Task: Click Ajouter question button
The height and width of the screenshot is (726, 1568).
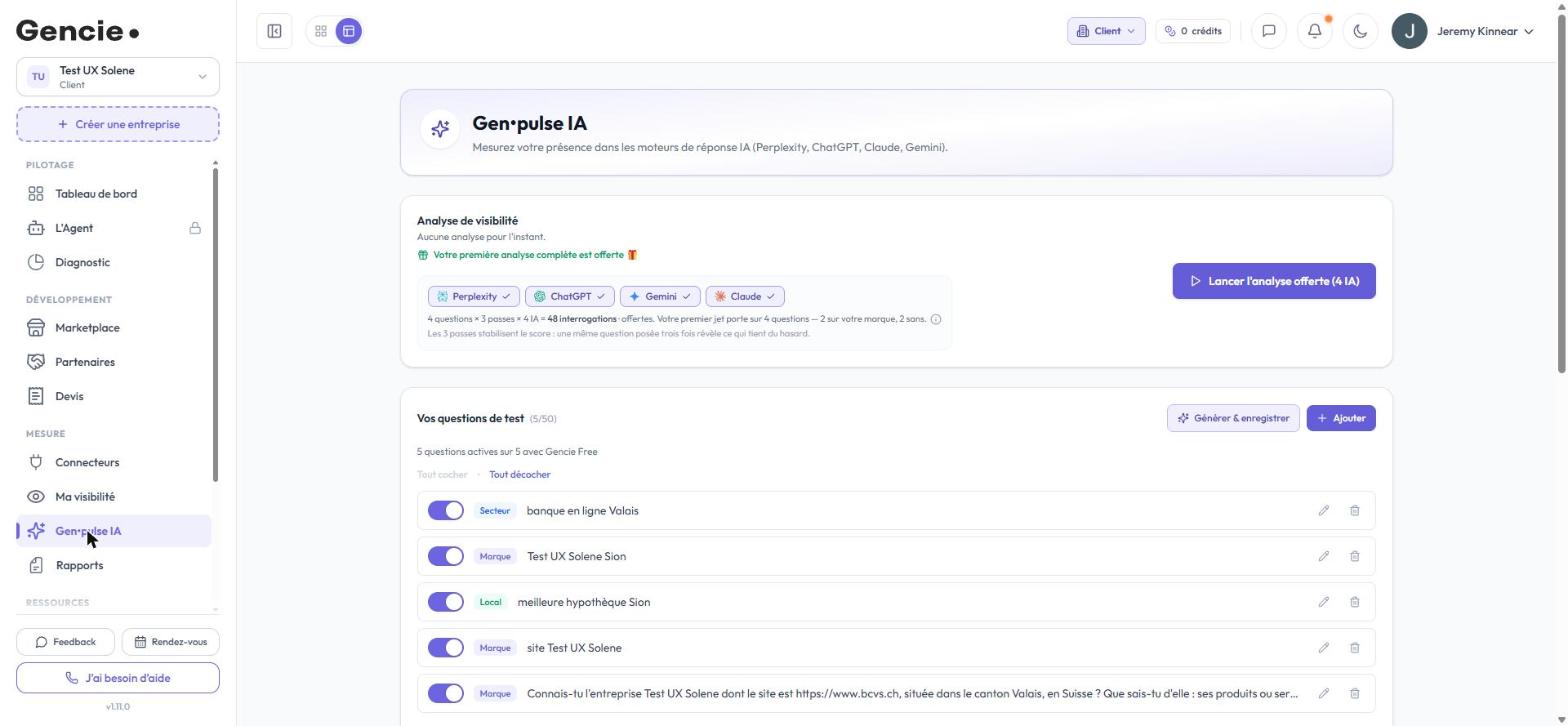Action: 1341,418
